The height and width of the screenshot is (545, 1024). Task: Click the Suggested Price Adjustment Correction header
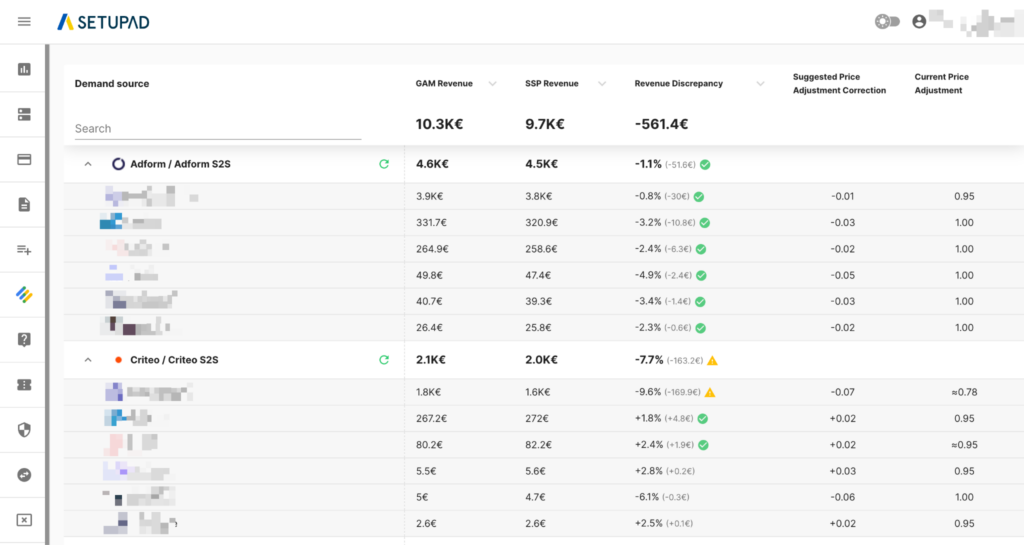[x=839, y=84]
